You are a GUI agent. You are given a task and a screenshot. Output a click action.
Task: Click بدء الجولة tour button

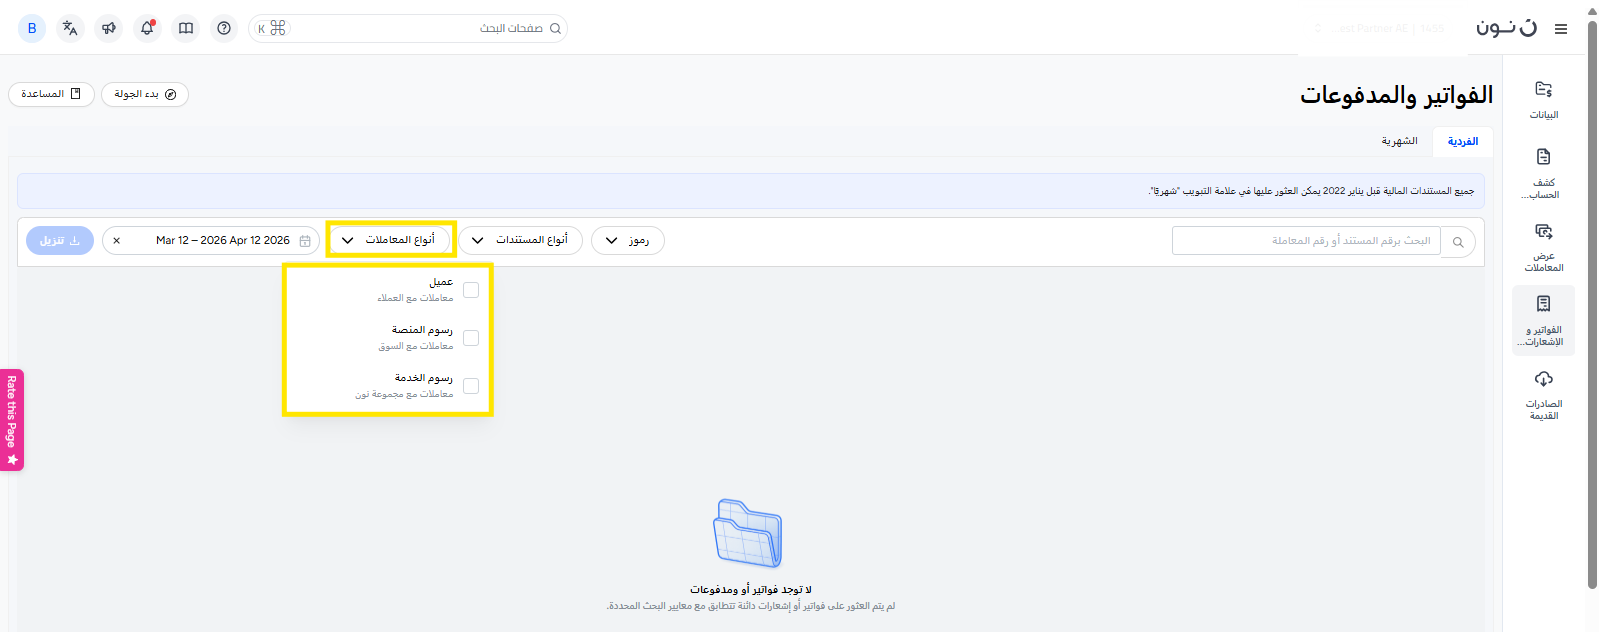tap(145, 94)
